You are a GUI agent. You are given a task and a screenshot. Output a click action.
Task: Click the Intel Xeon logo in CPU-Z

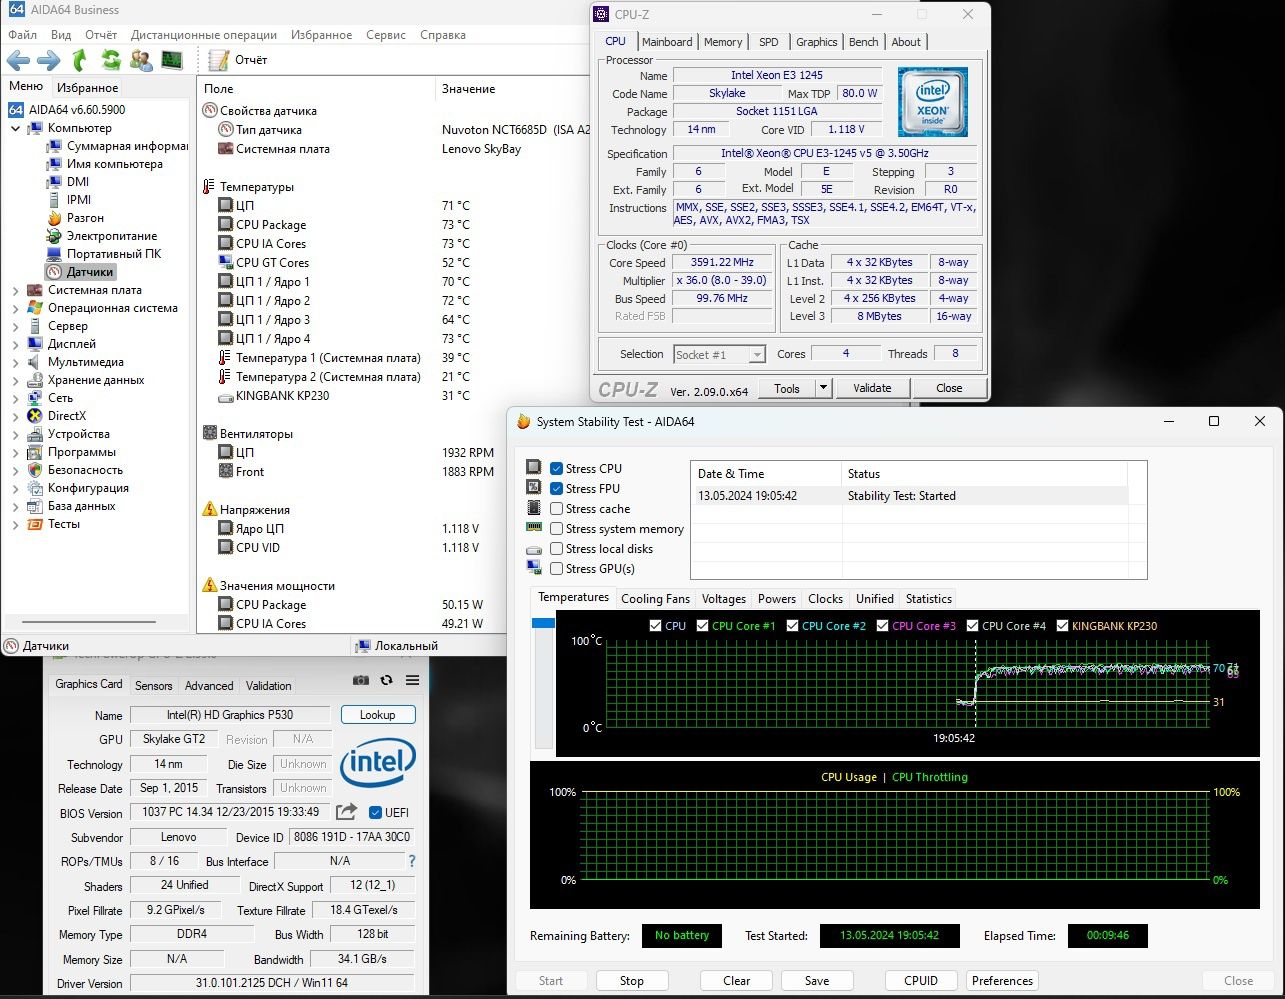(x=932, y=101)
